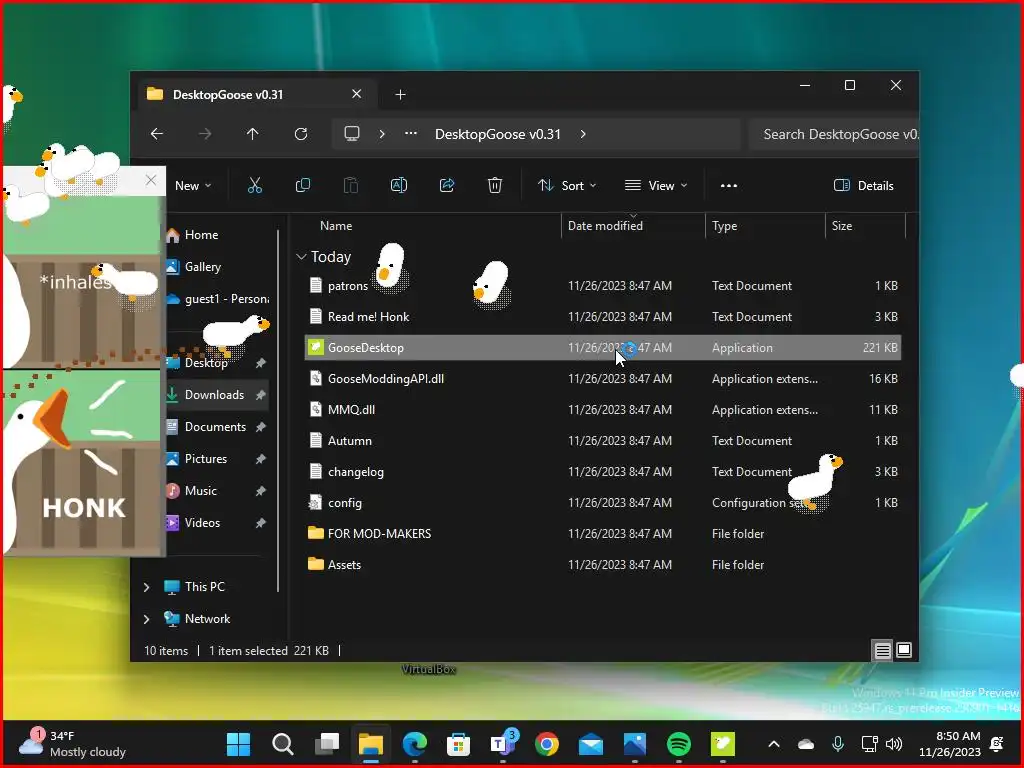Open Home in navigation pane
The width and height of the screenshot is (1024, 768).
pos(201,234)
